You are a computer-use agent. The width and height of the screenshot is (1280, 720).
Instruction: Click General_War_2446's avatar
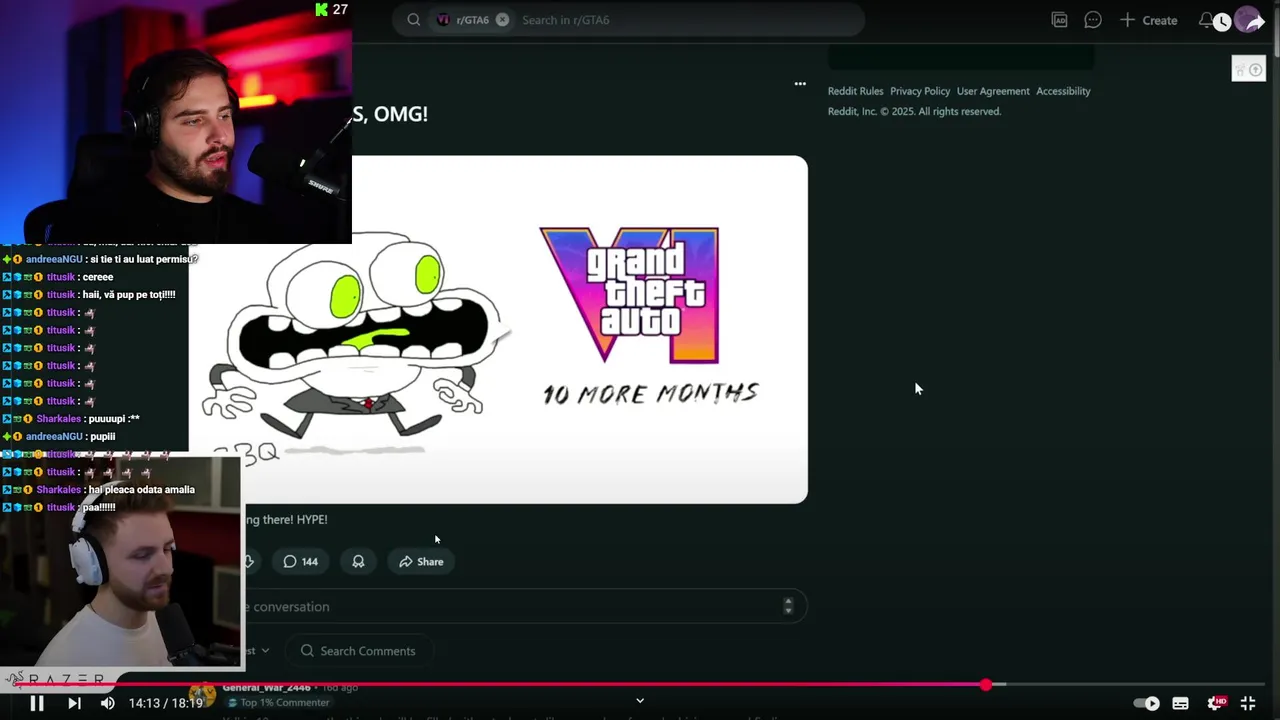tap(203, 694)
